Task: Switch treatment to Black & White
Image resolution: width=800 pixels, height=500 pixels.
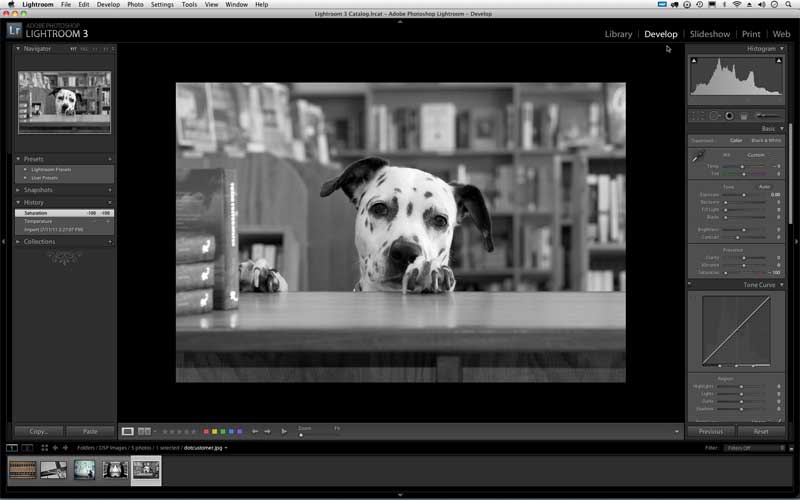Action: point(767,141)
